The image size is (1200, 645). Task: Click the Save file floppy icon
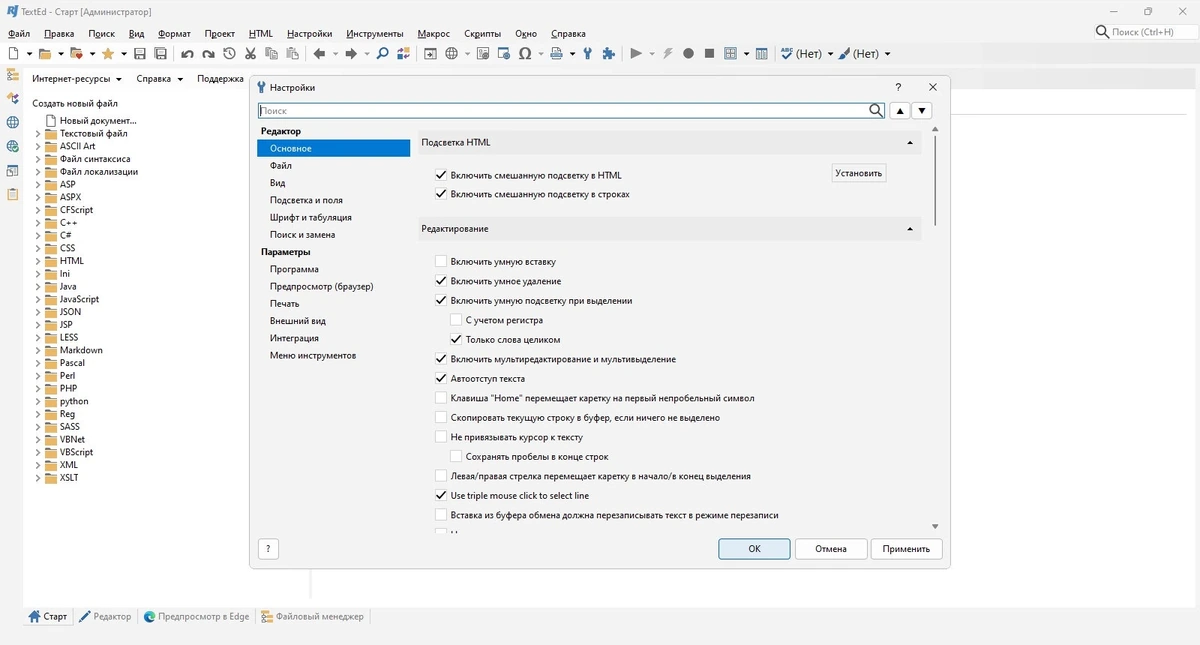point(140,54)
